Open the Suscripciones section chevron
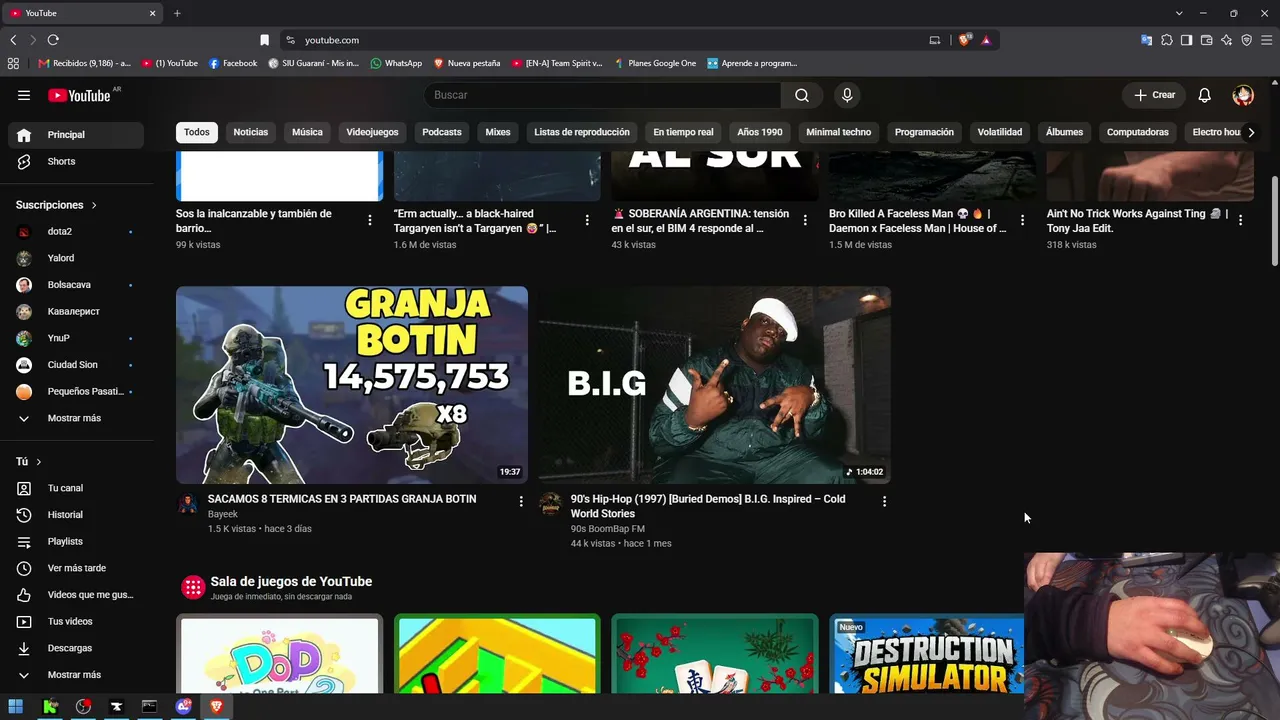 [x=94, y=205]
